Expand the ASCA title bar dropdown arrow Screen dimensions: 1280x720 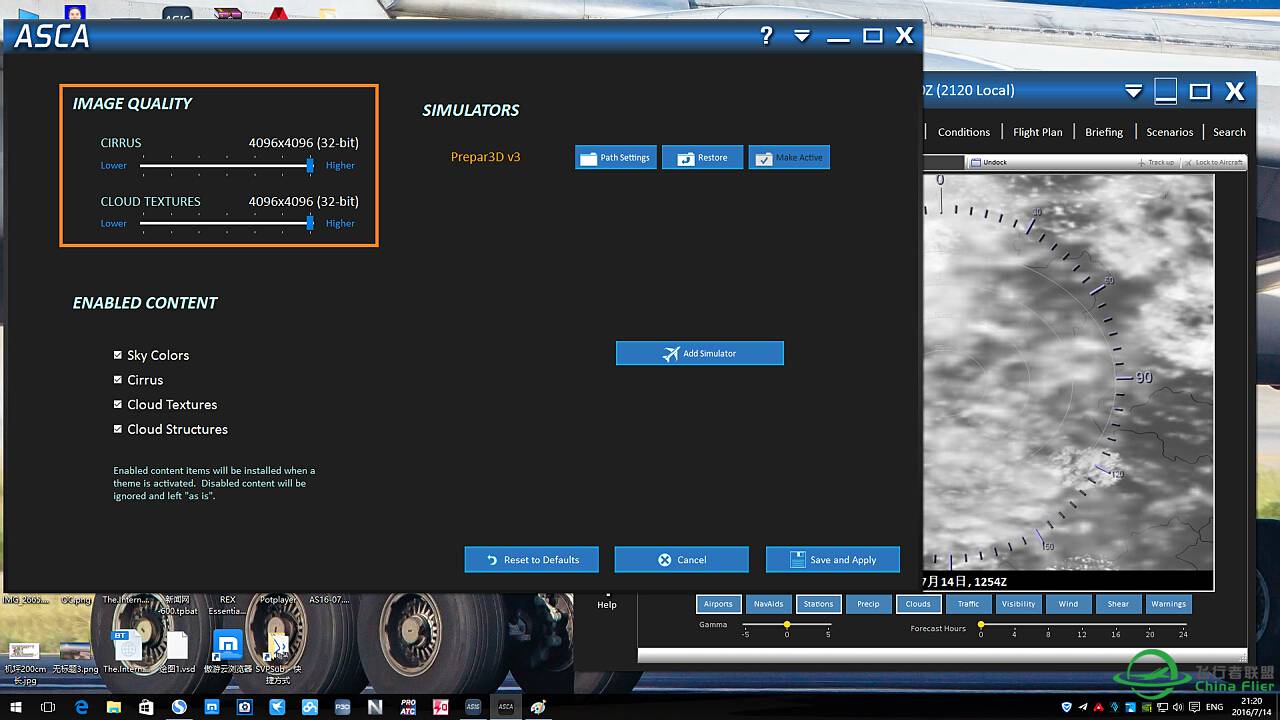pos(802,36)
